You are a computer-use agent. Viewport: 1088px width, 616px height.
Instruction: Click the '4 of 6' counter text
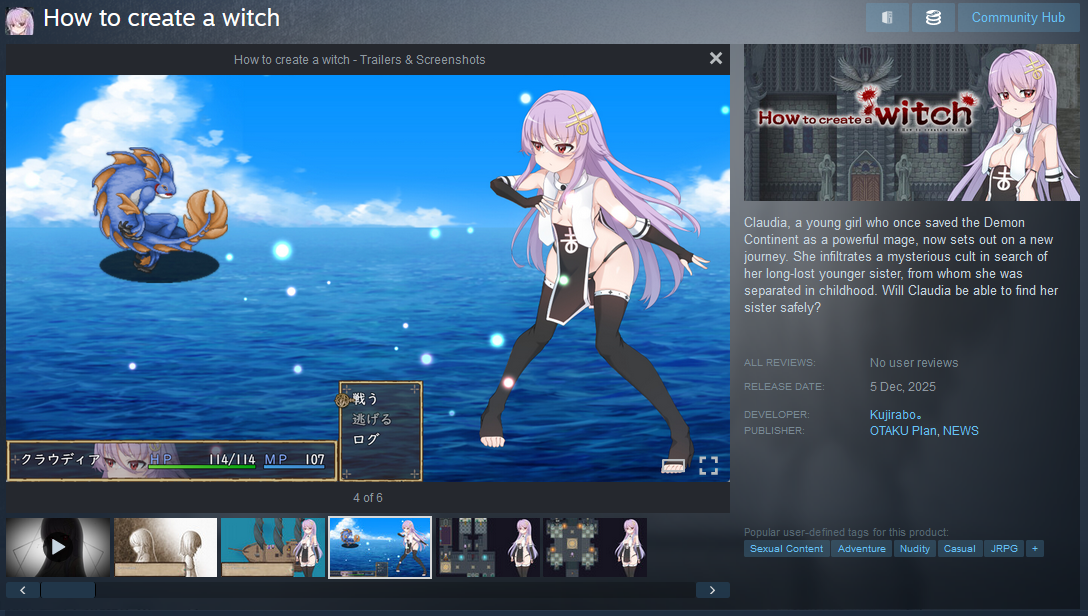point(368,498)
